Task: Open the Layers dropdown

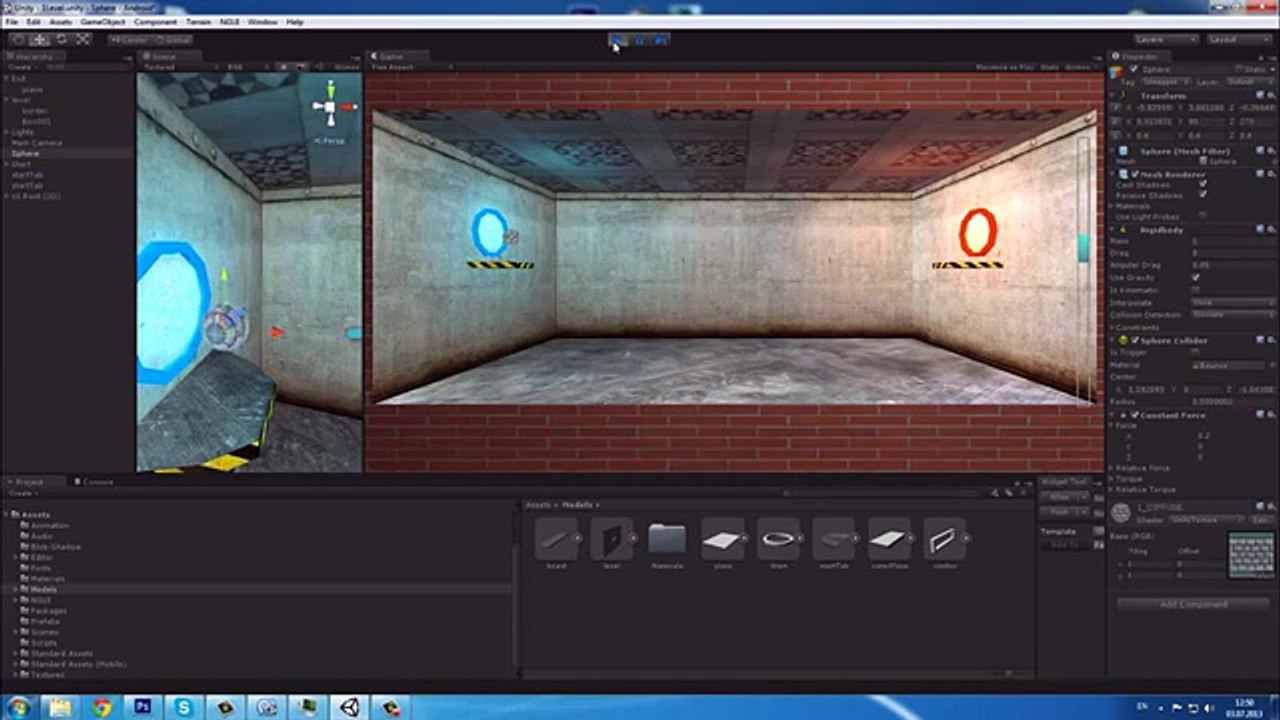Action: pos(1166,40)
